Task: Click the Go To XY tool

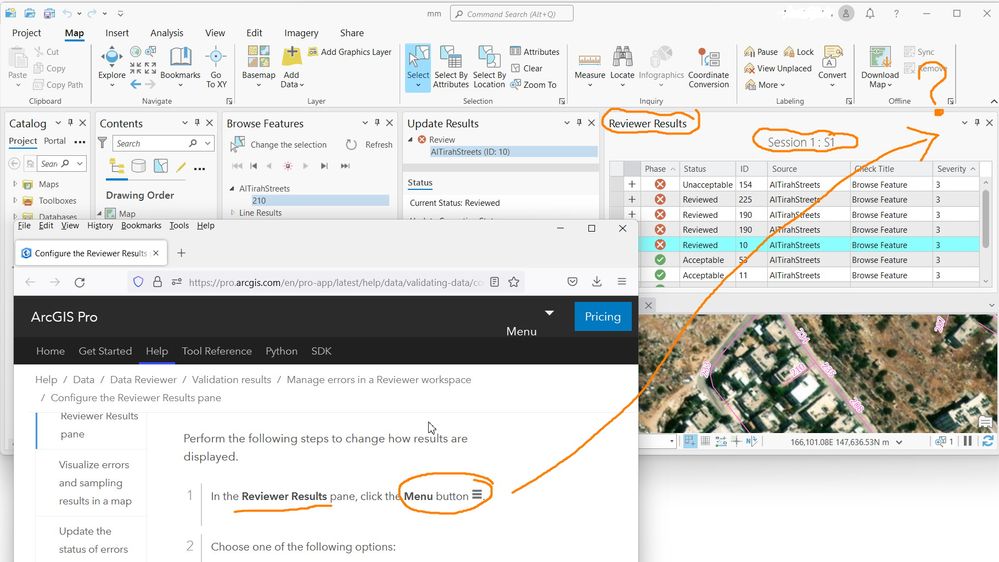Action: (216, 66)
